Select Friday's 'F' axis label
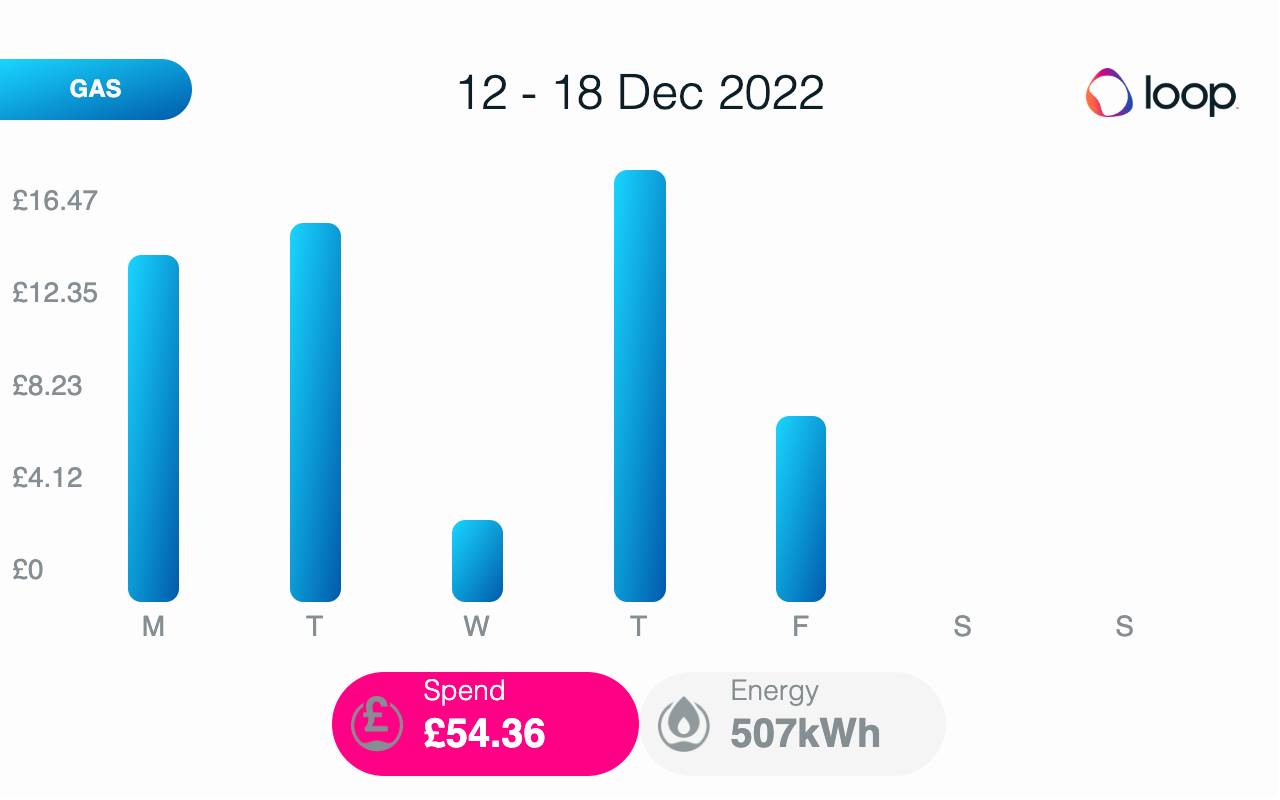The width and height of the screenshot is (1280, 800). 800,626
